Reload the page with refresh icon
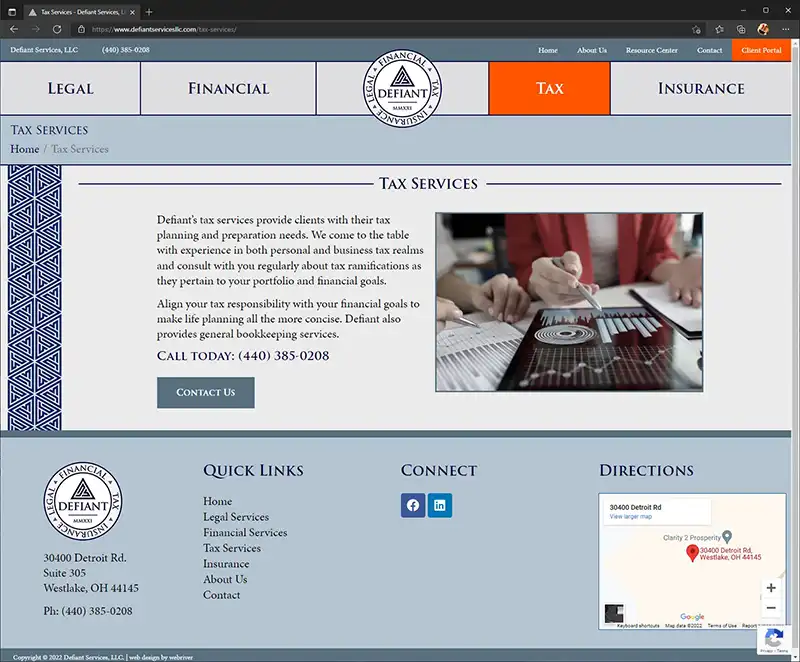This screenshot has height=662, width=800. point(57,29)
